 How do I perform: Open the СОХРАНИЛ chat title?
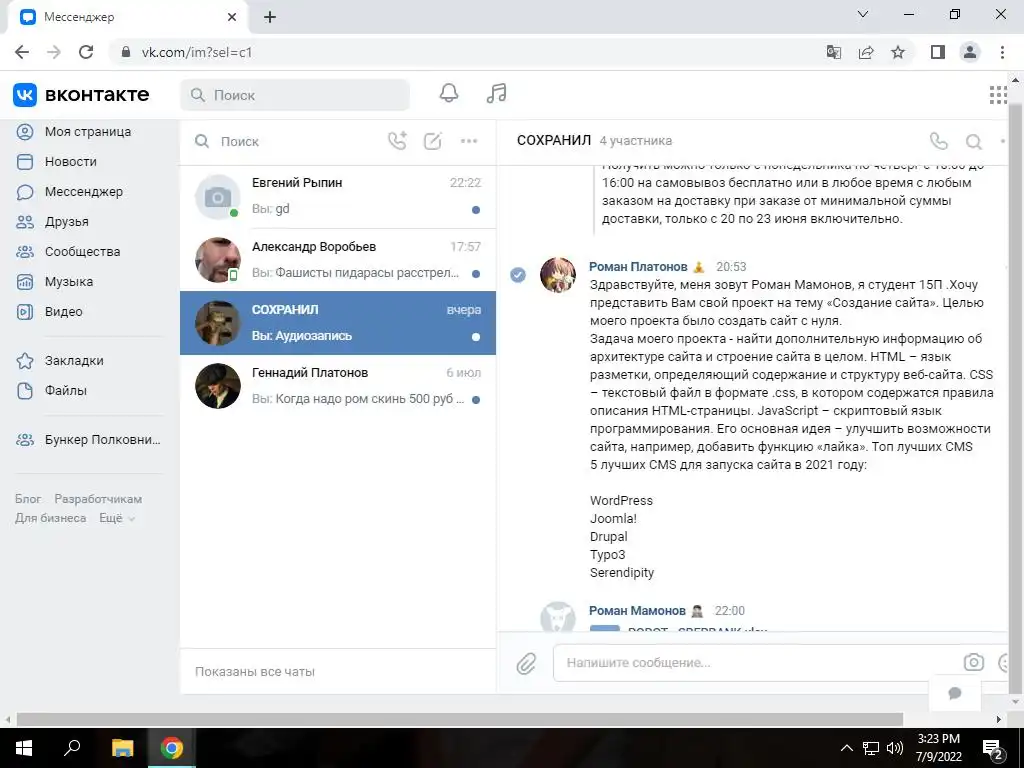tap(554, 140)
